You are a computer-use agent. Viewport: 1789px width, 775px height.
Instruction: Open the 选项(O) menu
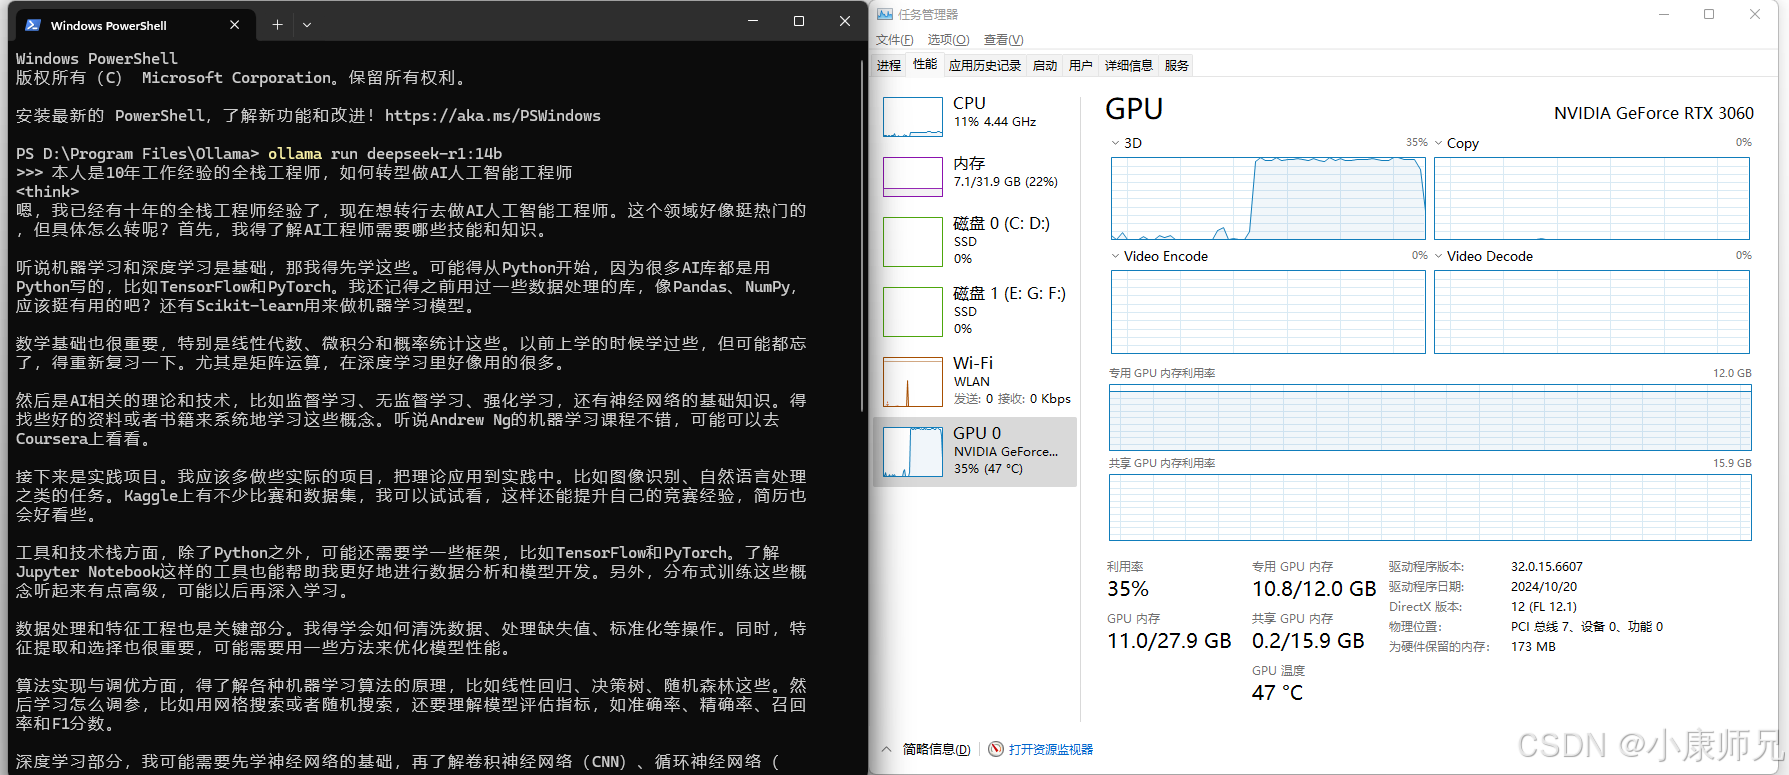[948, 40]
